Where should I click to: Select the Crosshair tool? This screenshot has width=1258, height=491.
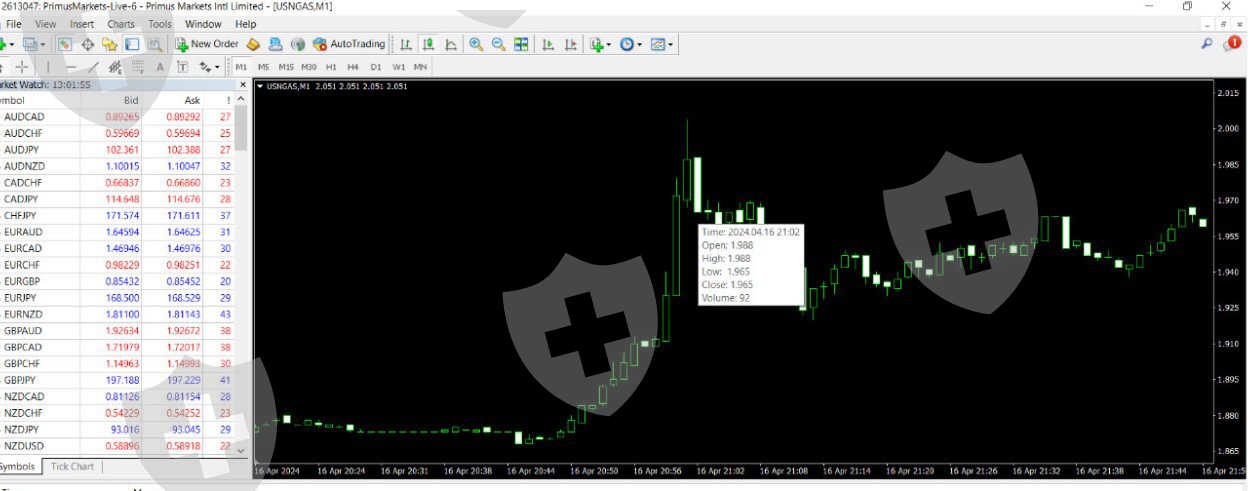click(x=22, y=67)
